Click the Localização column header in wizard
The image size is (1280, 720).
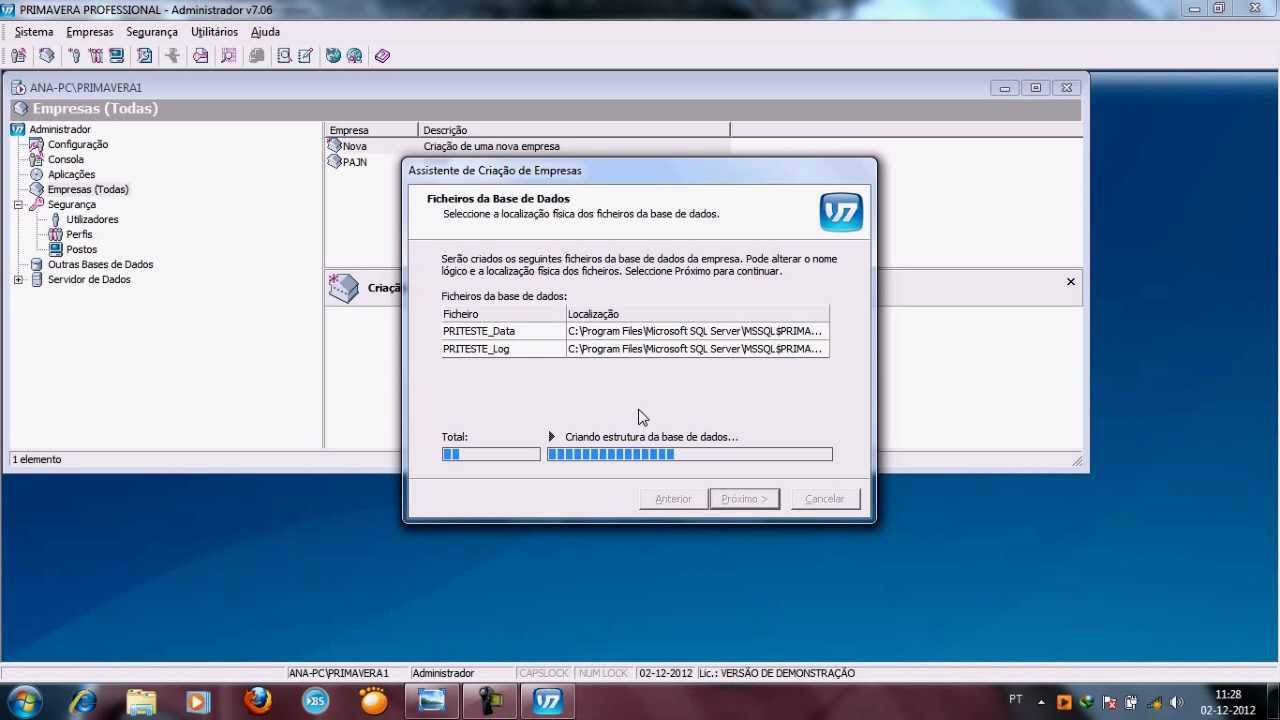pos(697,314)
